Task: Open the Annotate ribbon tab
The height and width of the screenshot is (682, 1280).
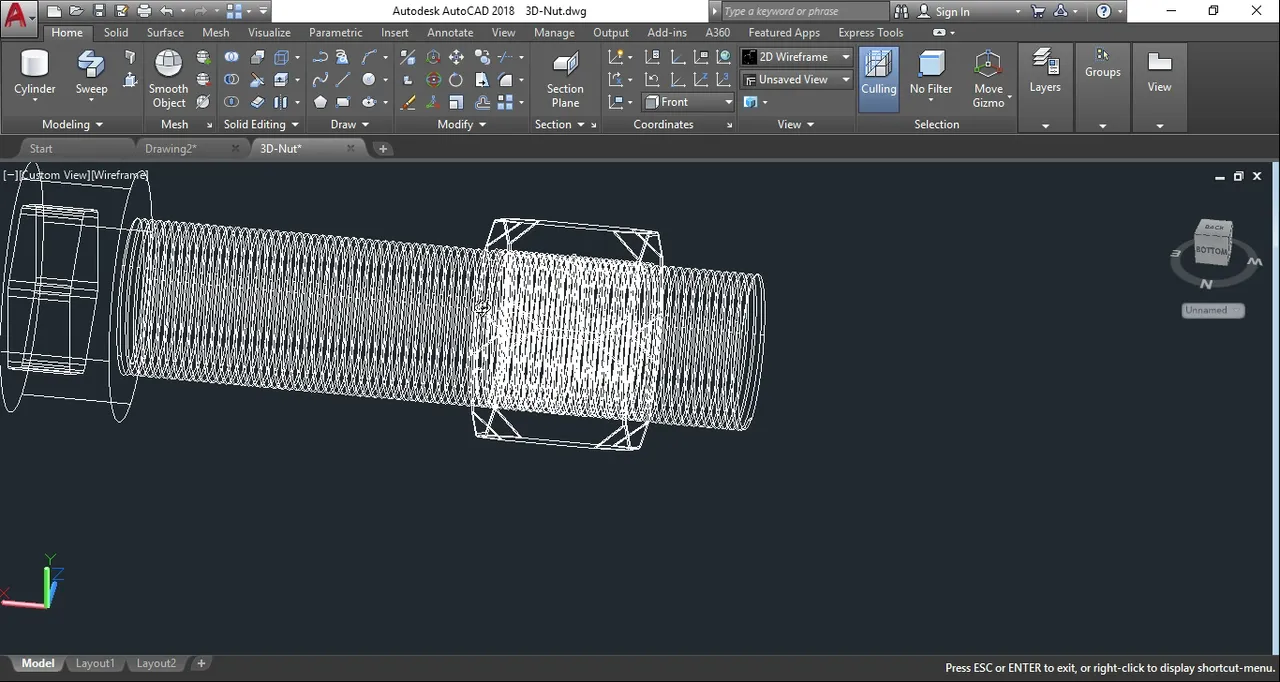Action: tap(450, 32)
